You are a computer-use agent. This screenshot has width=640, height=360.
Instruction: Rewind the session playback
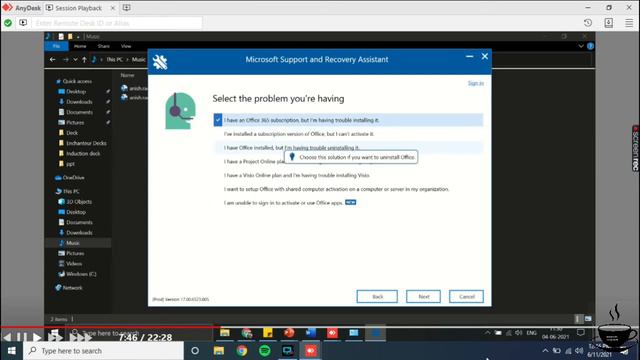pos(7,337)
